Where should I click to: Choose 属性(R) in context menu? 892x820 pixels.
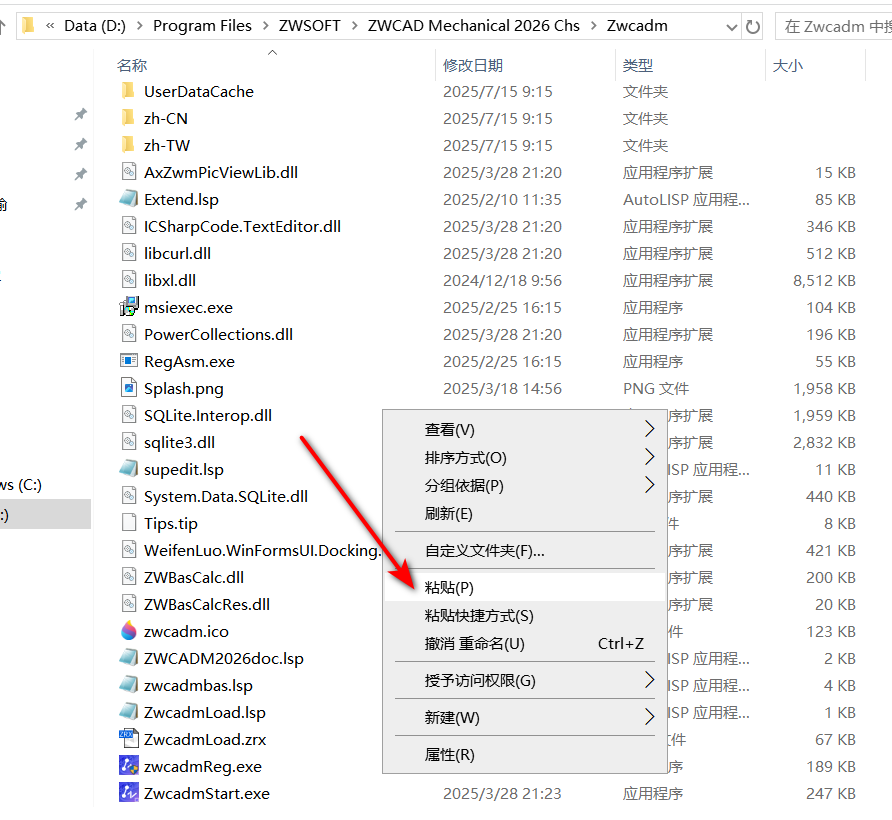pos(525,755)
